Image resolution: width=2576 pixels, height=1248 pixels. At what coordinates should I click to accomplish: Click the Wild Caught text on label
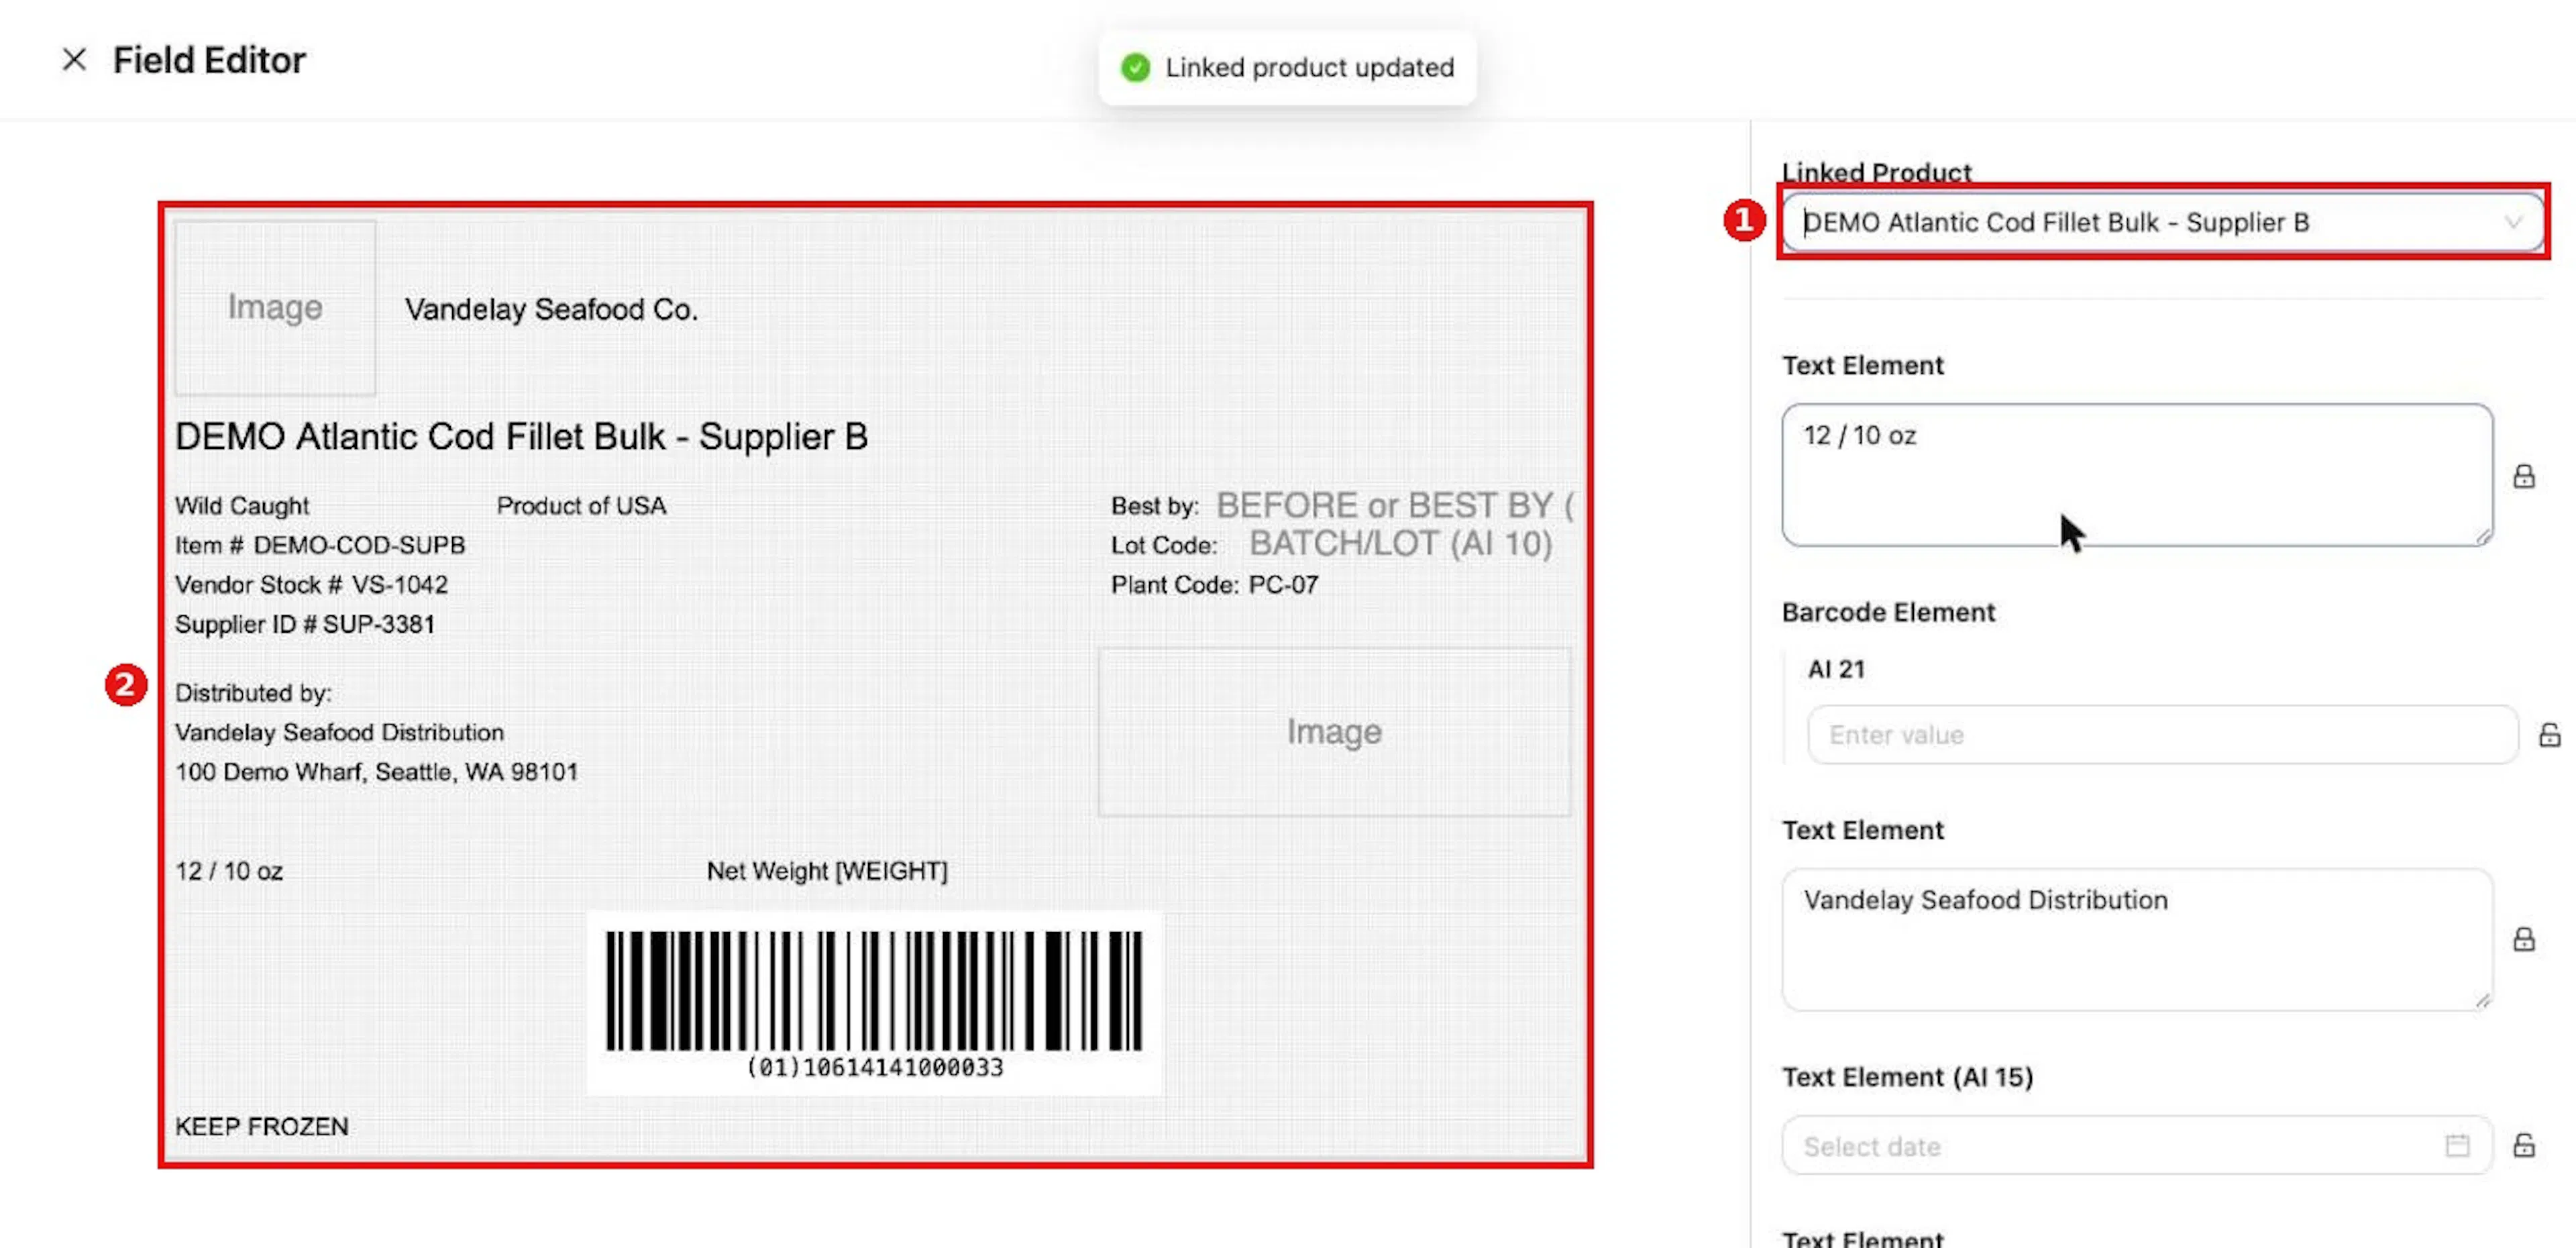click(x=242, y=506)
